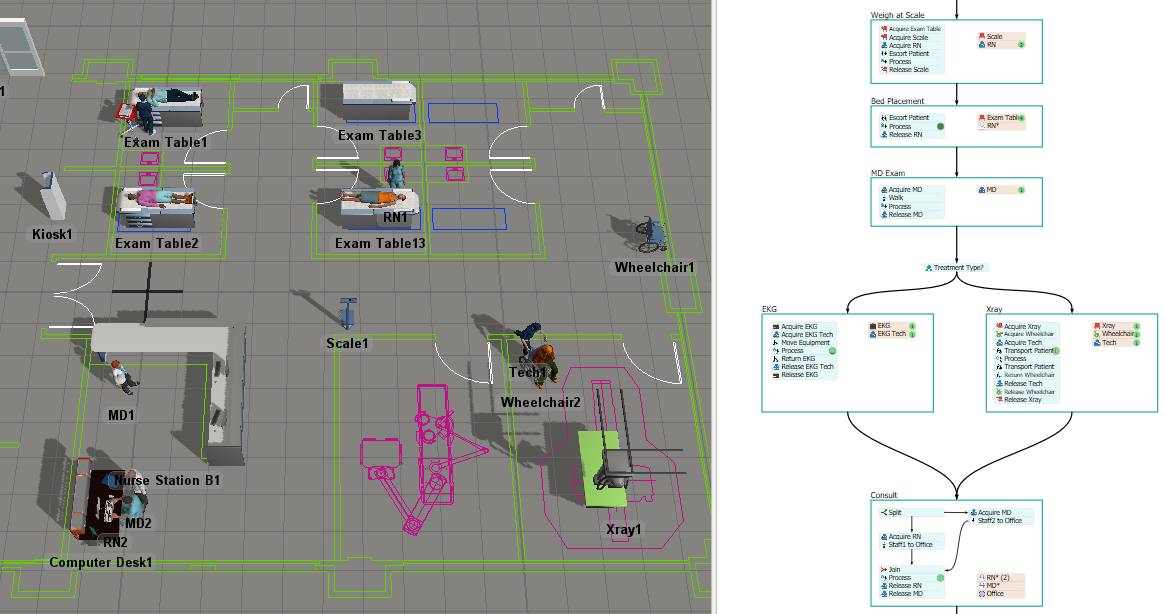
Task: Select the Treatment Type? decision activity
Action: pyautogui.click(x=957, y=268)
